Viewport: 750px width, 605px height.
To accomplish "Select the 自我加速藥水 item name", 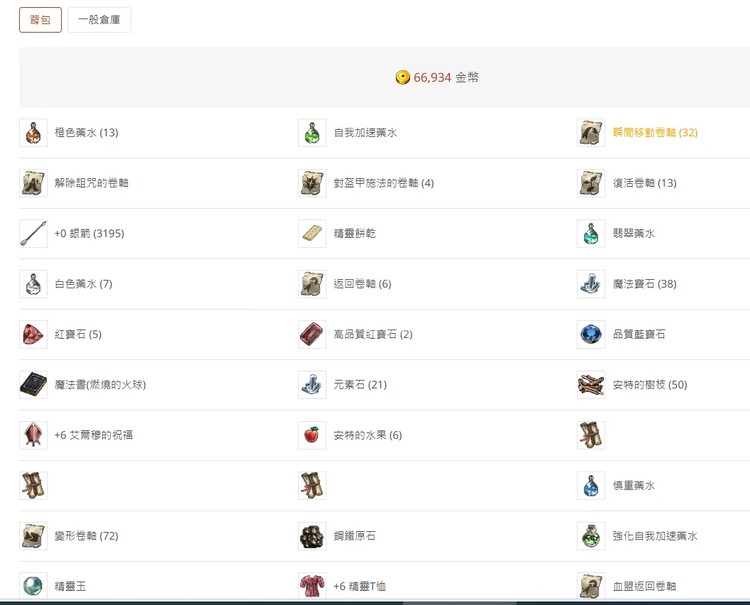I will coord(365,132).
